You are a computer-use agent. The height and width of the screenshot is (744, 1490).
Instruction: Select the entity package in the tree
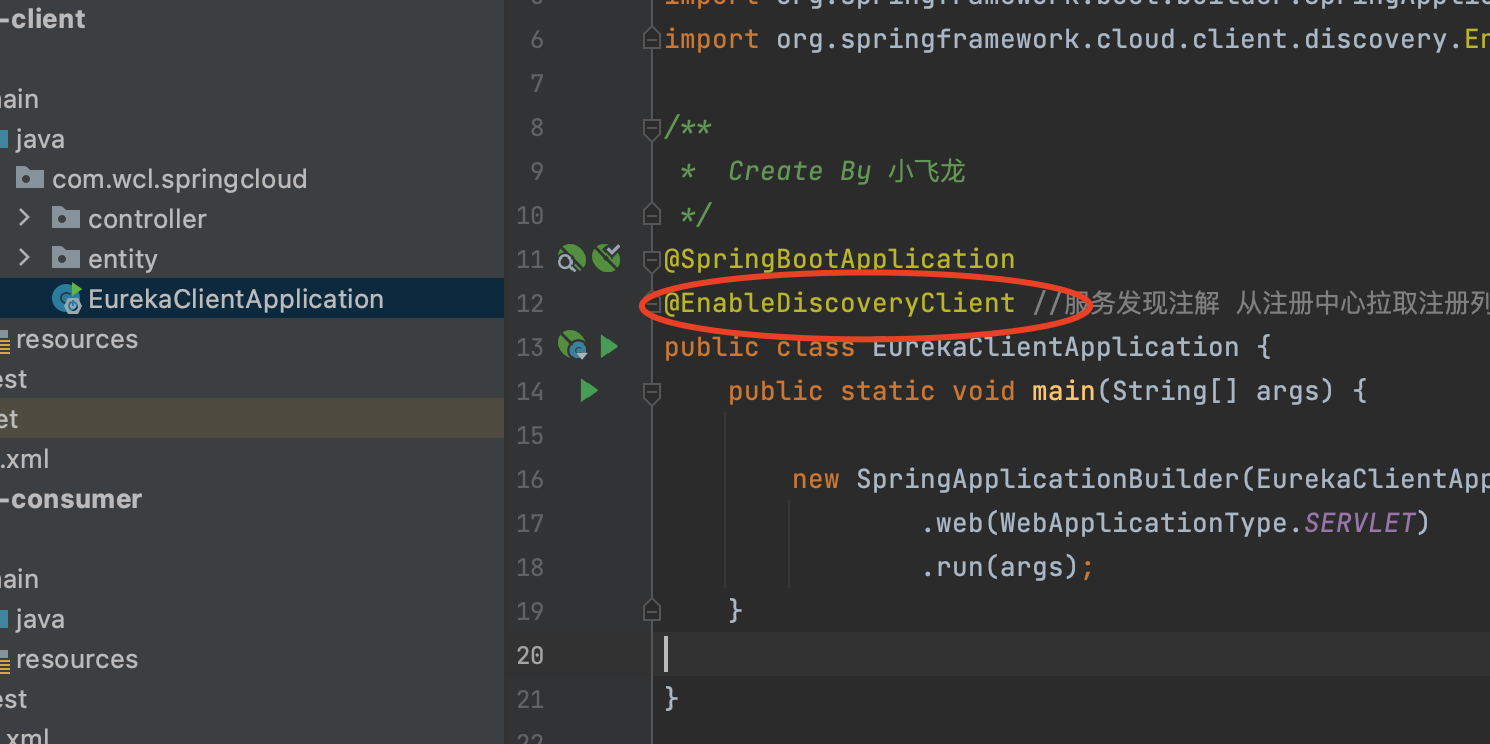point(123,259)
